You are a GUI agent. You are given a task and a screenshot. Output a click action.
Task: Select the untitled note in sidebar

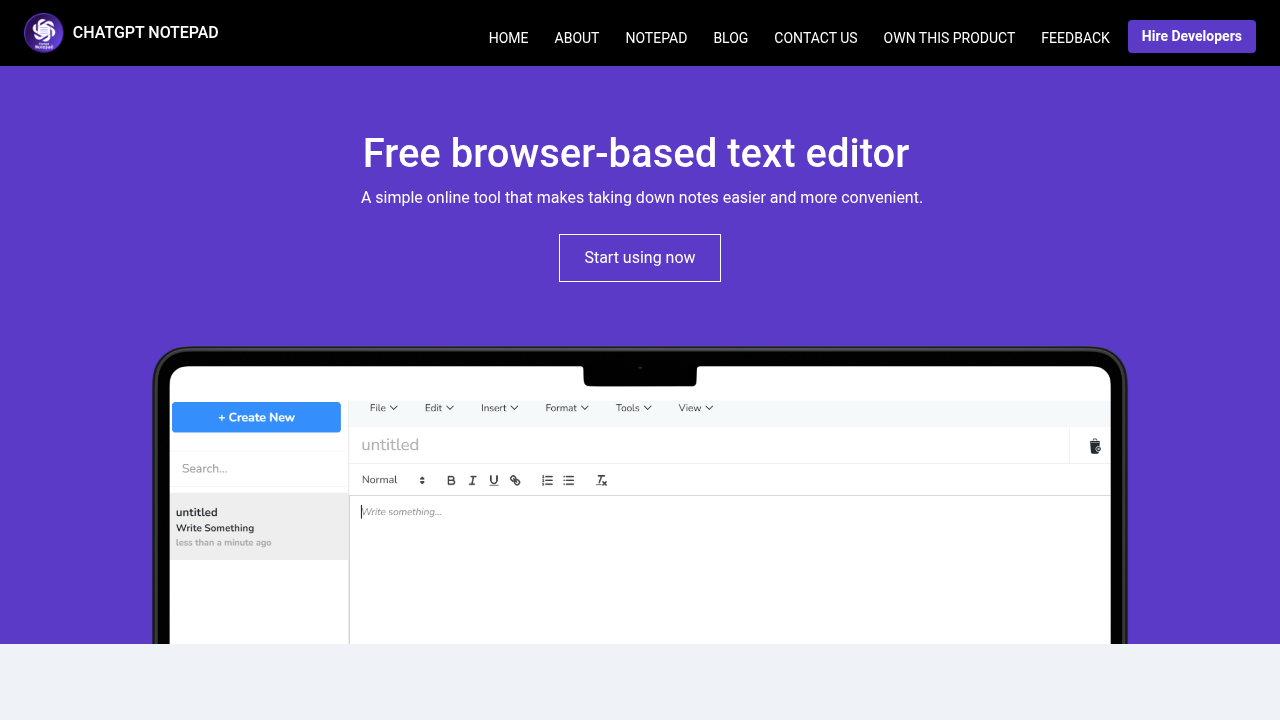coord(259,526)
